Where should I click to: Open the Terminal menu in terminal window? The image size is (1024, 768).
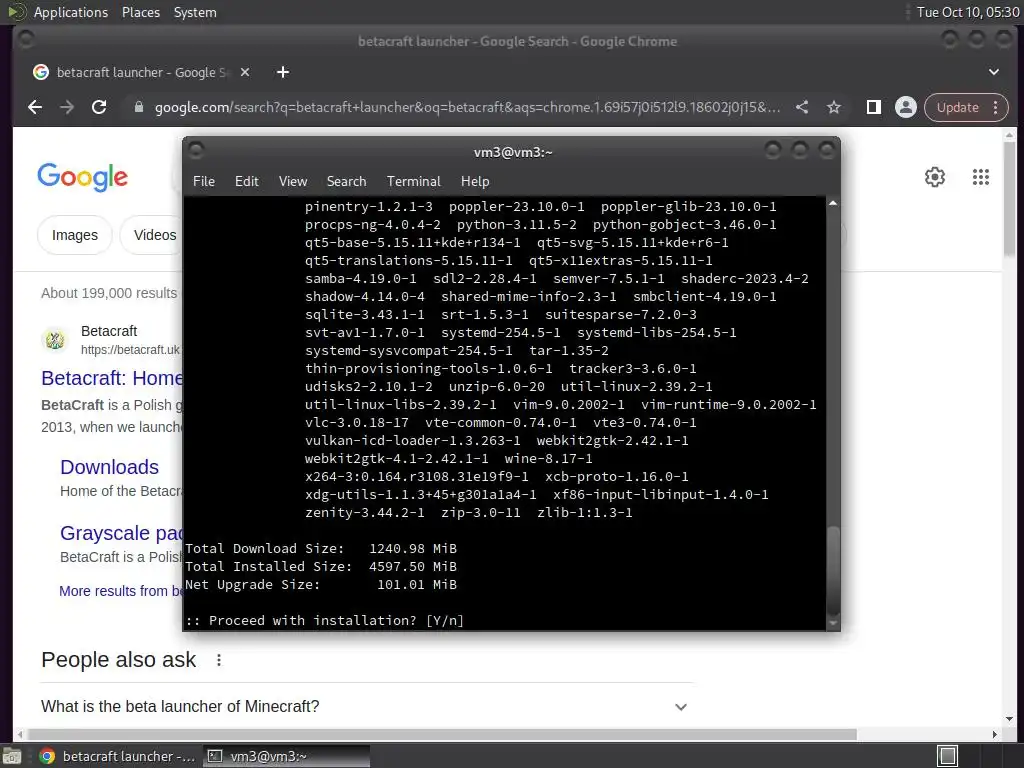coord(413,182)
